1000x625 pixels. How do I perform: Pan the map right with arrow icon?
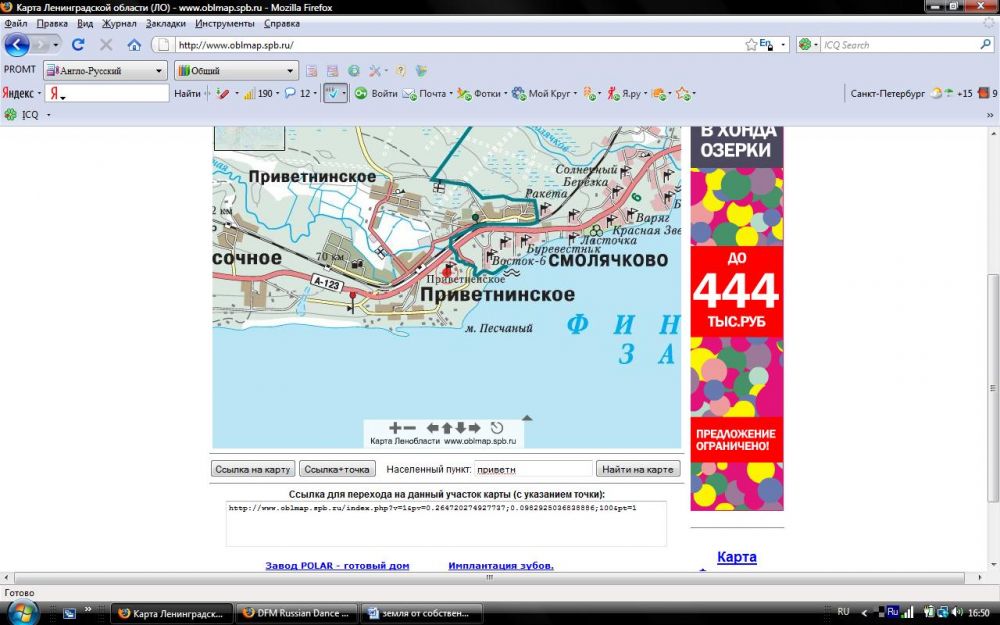[474, 428]
